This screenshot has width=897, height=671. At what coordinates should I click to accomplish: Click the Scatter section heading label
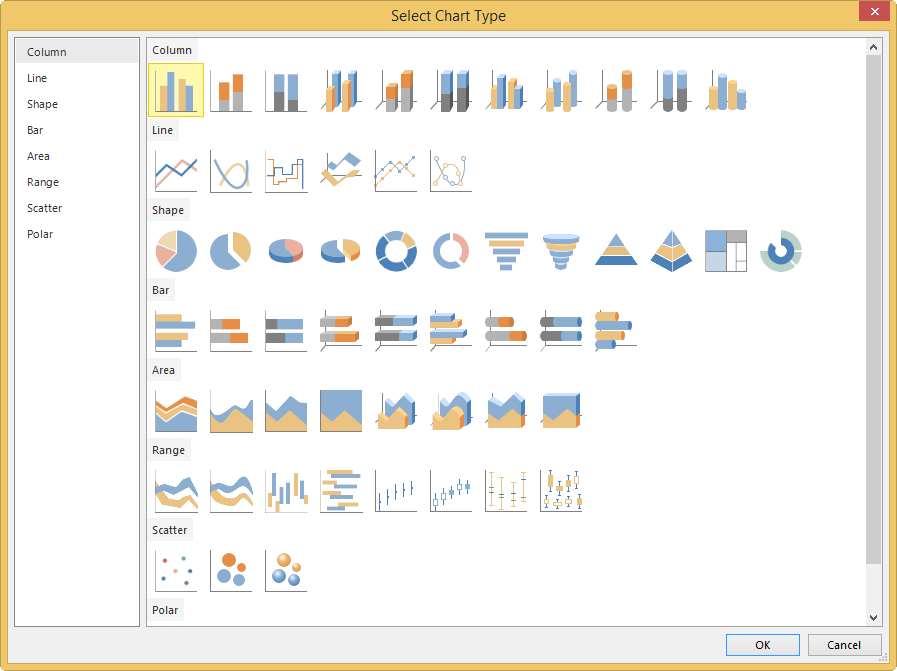pyautogui.click(x=169, y=530)
